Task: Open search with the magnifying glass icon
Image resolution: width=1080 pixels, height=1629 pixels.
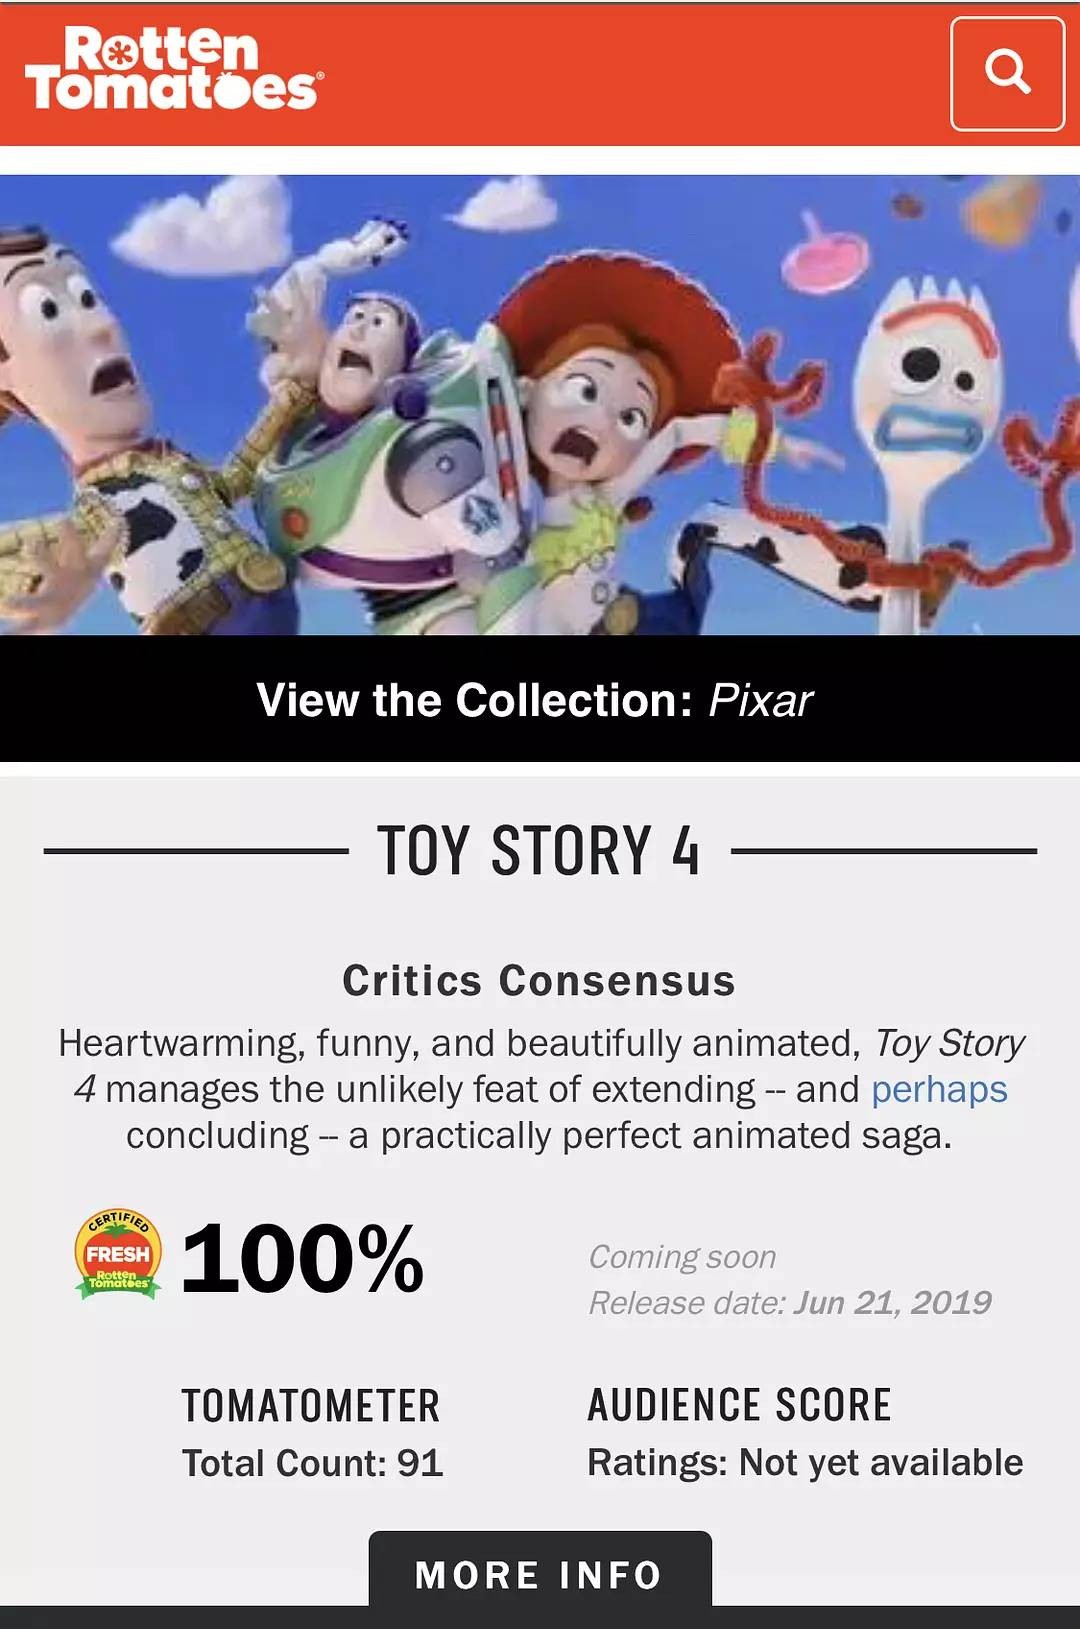Action: tap(1007, 74)
